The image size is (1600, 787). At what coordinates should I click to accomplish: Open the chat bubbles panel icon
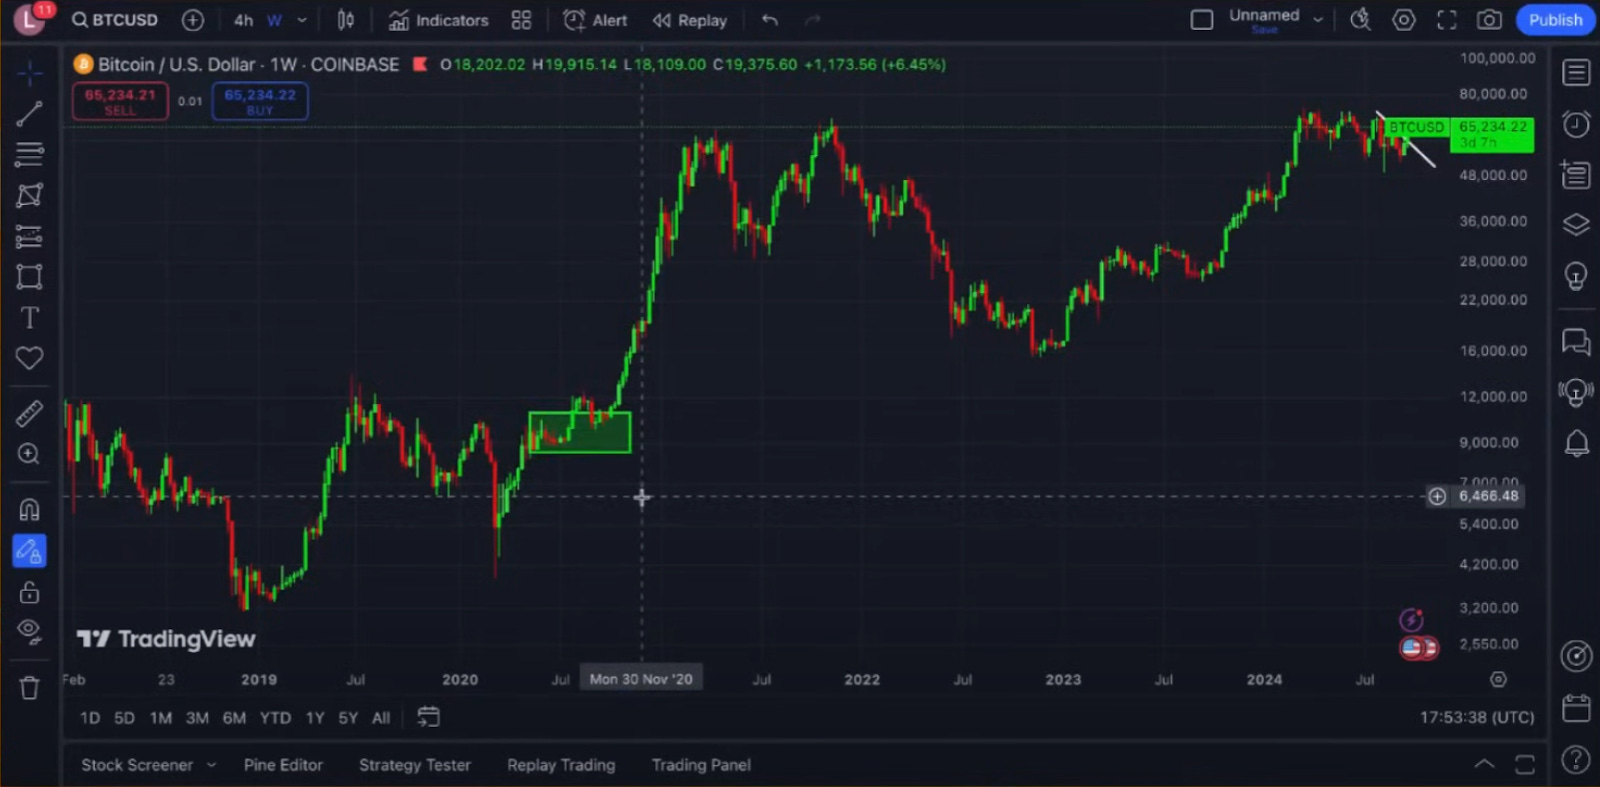[x=1576, y=343]
